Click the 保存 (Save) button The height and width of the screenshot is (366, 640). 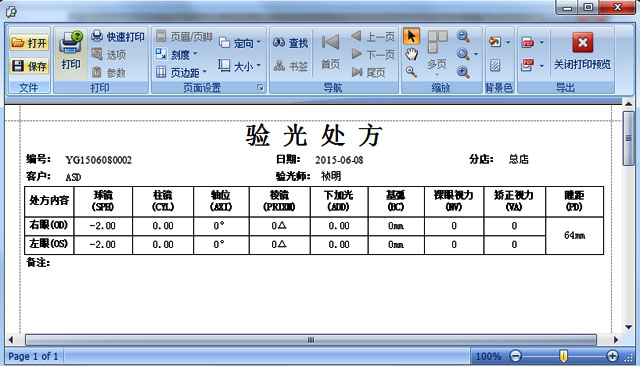coord(29,66)
